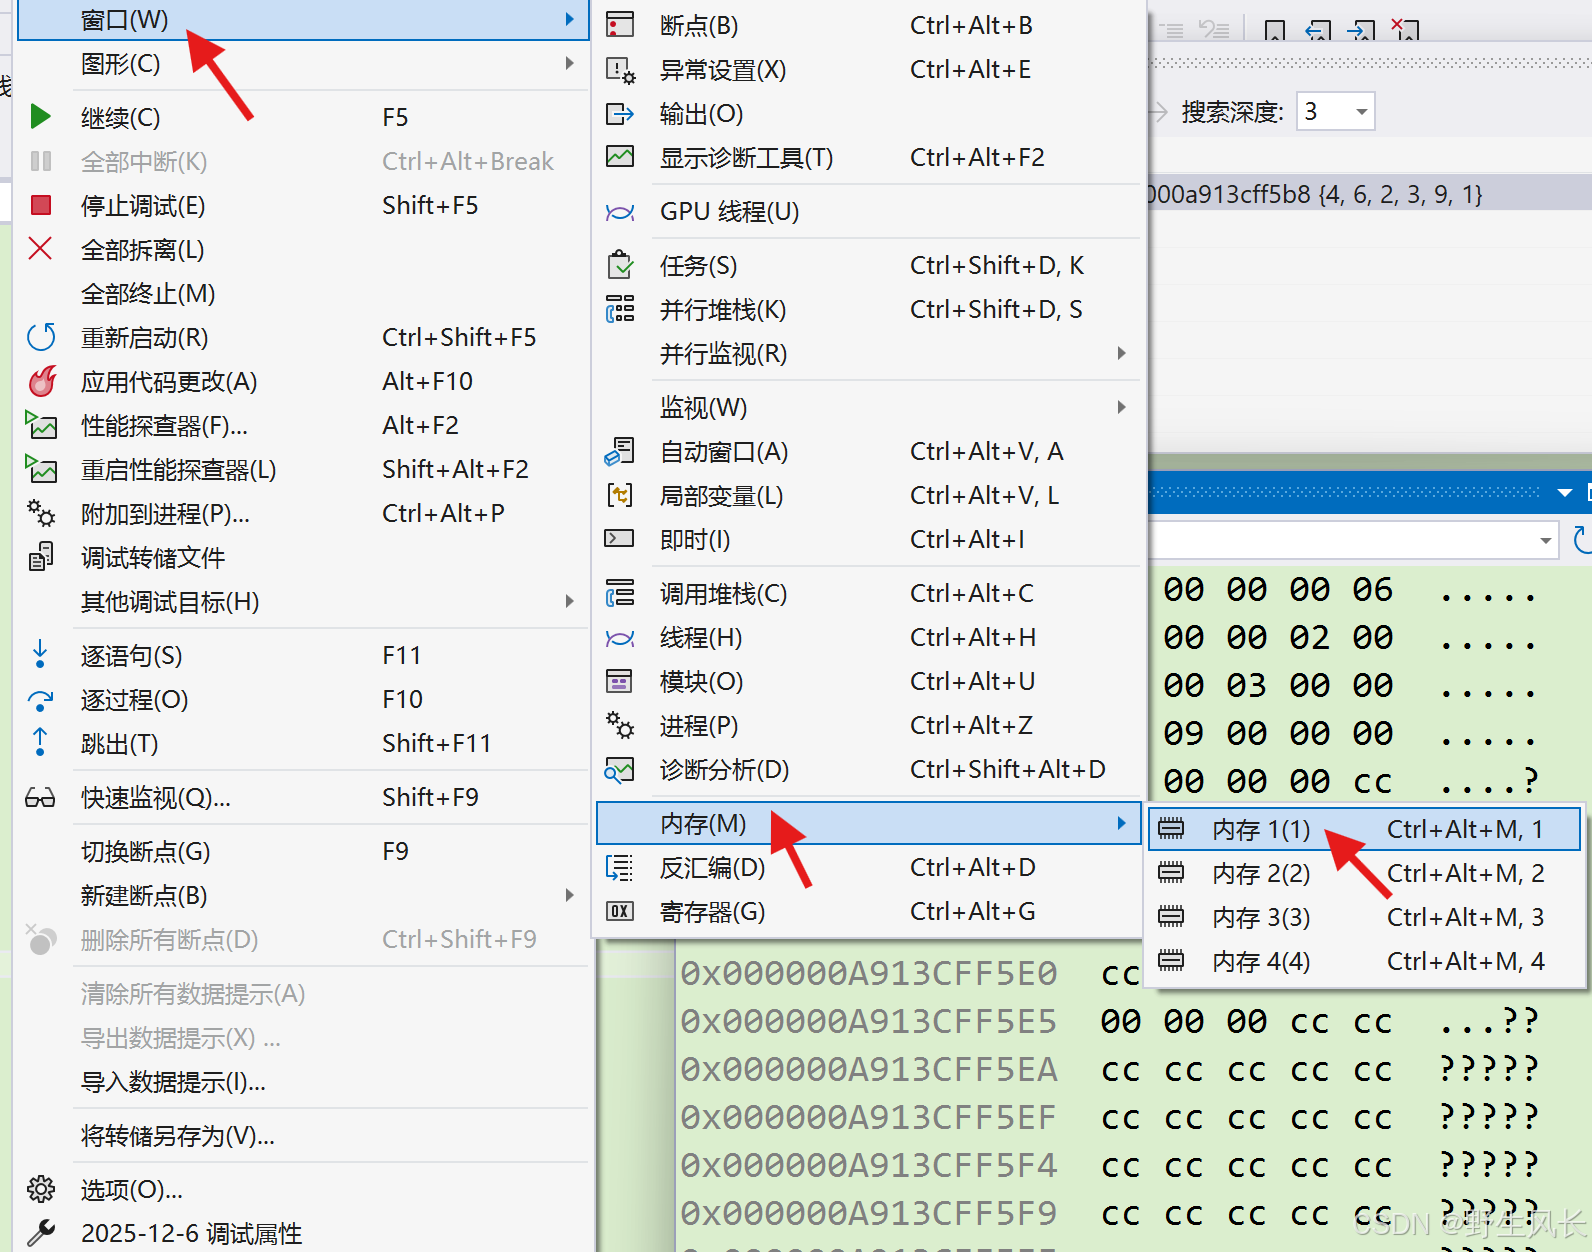Select Memory 3 (内存 3)
Viewport: 1592px width, 1252px height.
pyautogui.click(x=1365, y=917)
